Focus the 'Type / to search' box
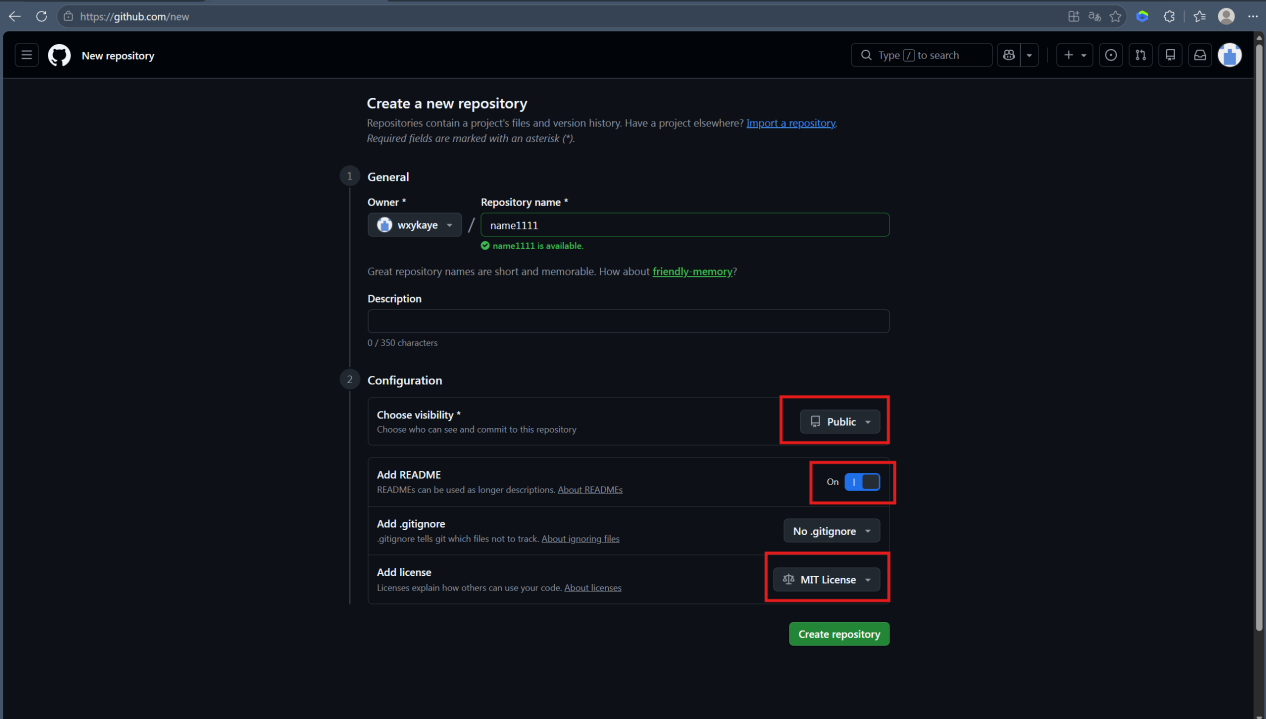Screen dimensions: 1266x719 click(922, 55)
